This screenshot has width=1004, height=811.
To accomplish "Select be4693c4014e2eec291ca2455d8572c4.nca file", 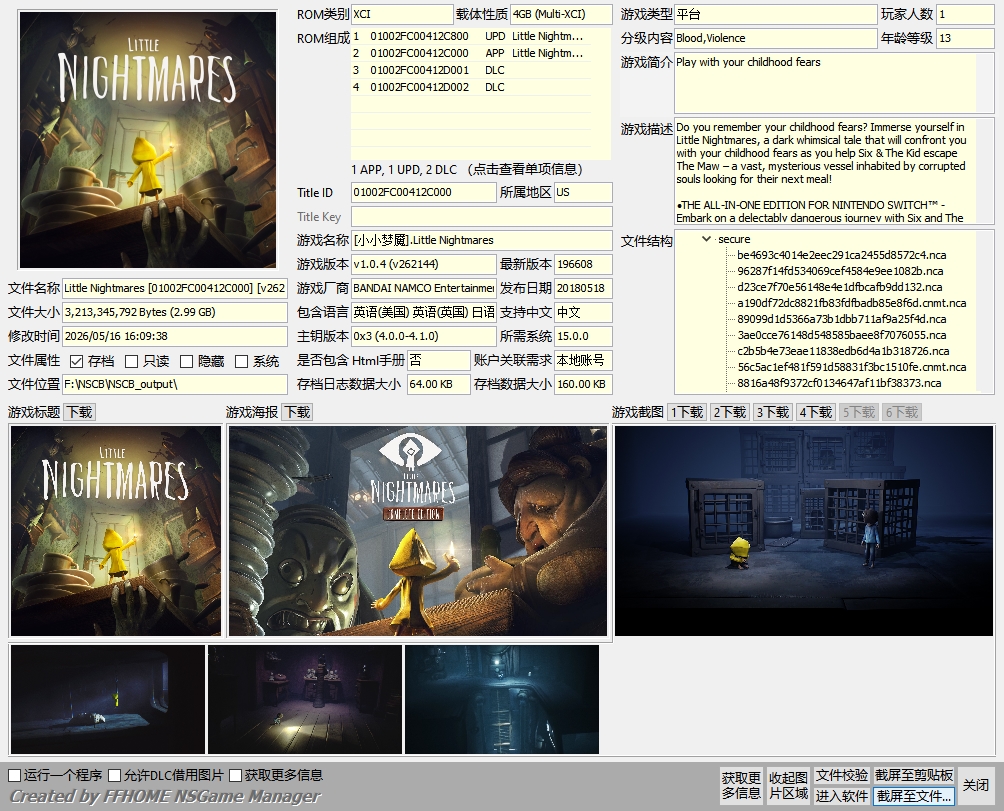I will click(841, 255).
